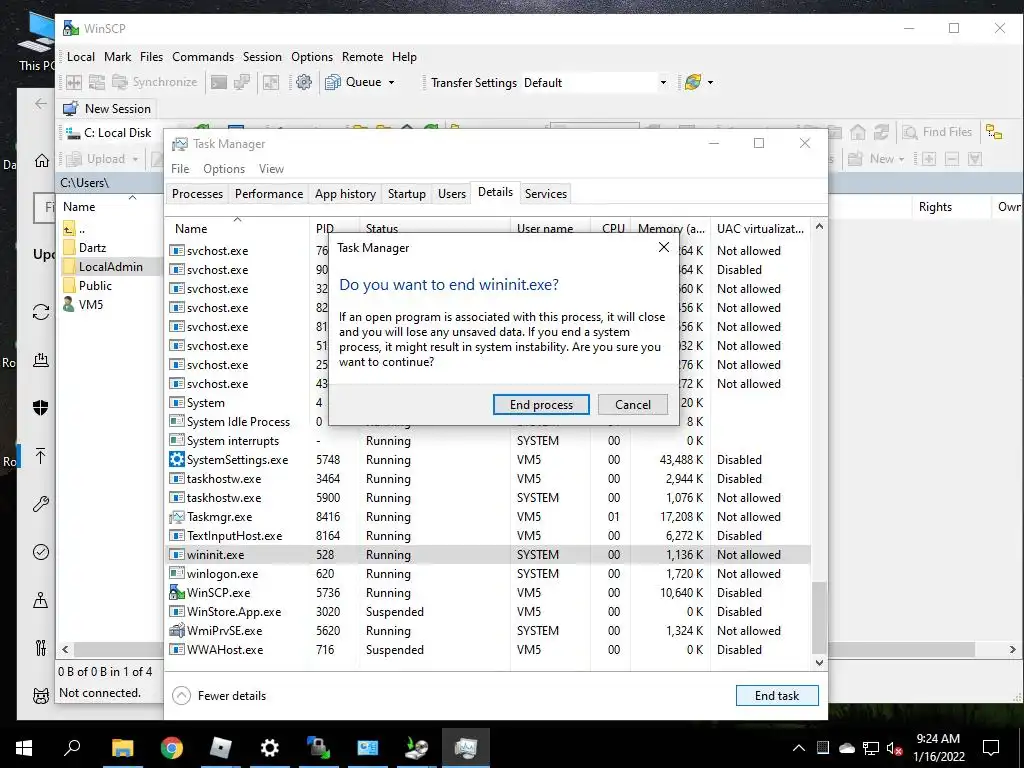Open the C: Local Disk drive selector
Image resolution: width=1024 pixels, height=768 pixels.
tap(108, 133)
